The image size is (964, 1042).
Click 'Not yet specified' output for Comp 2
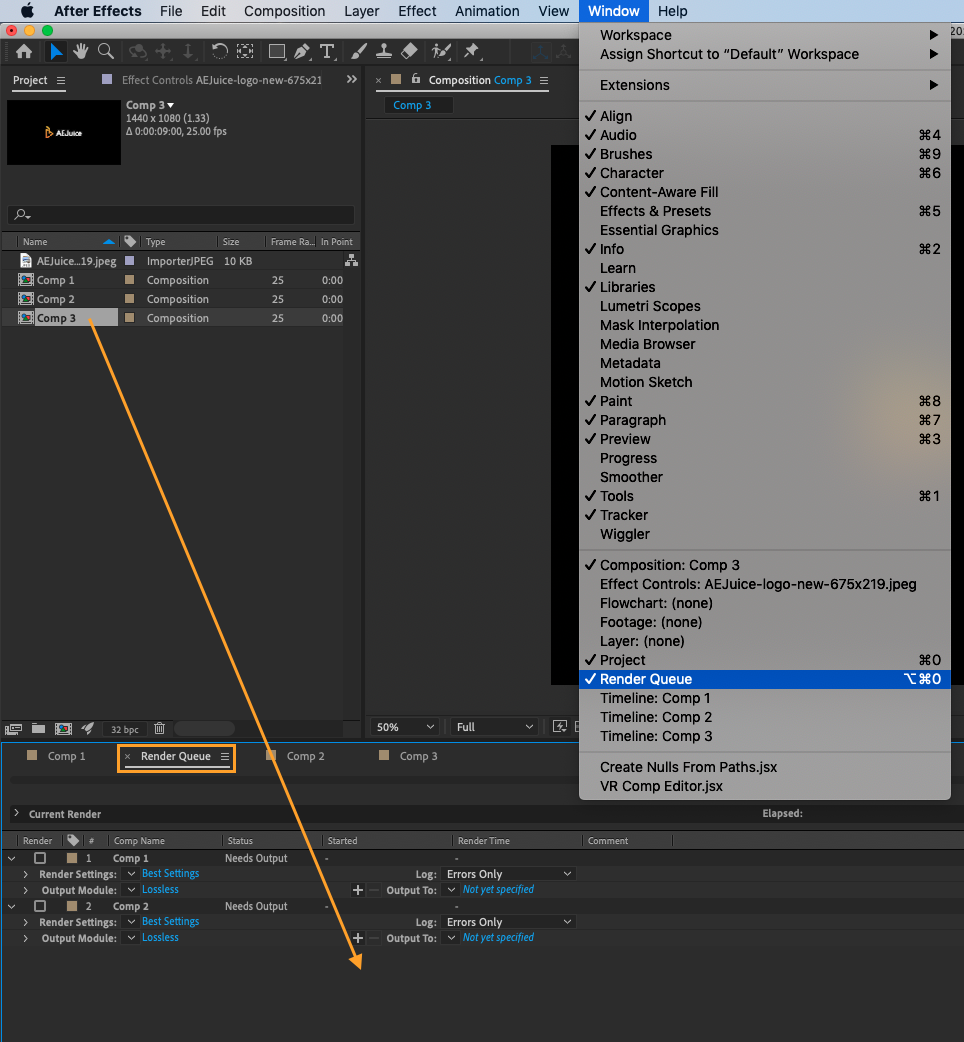coord(498,938)
